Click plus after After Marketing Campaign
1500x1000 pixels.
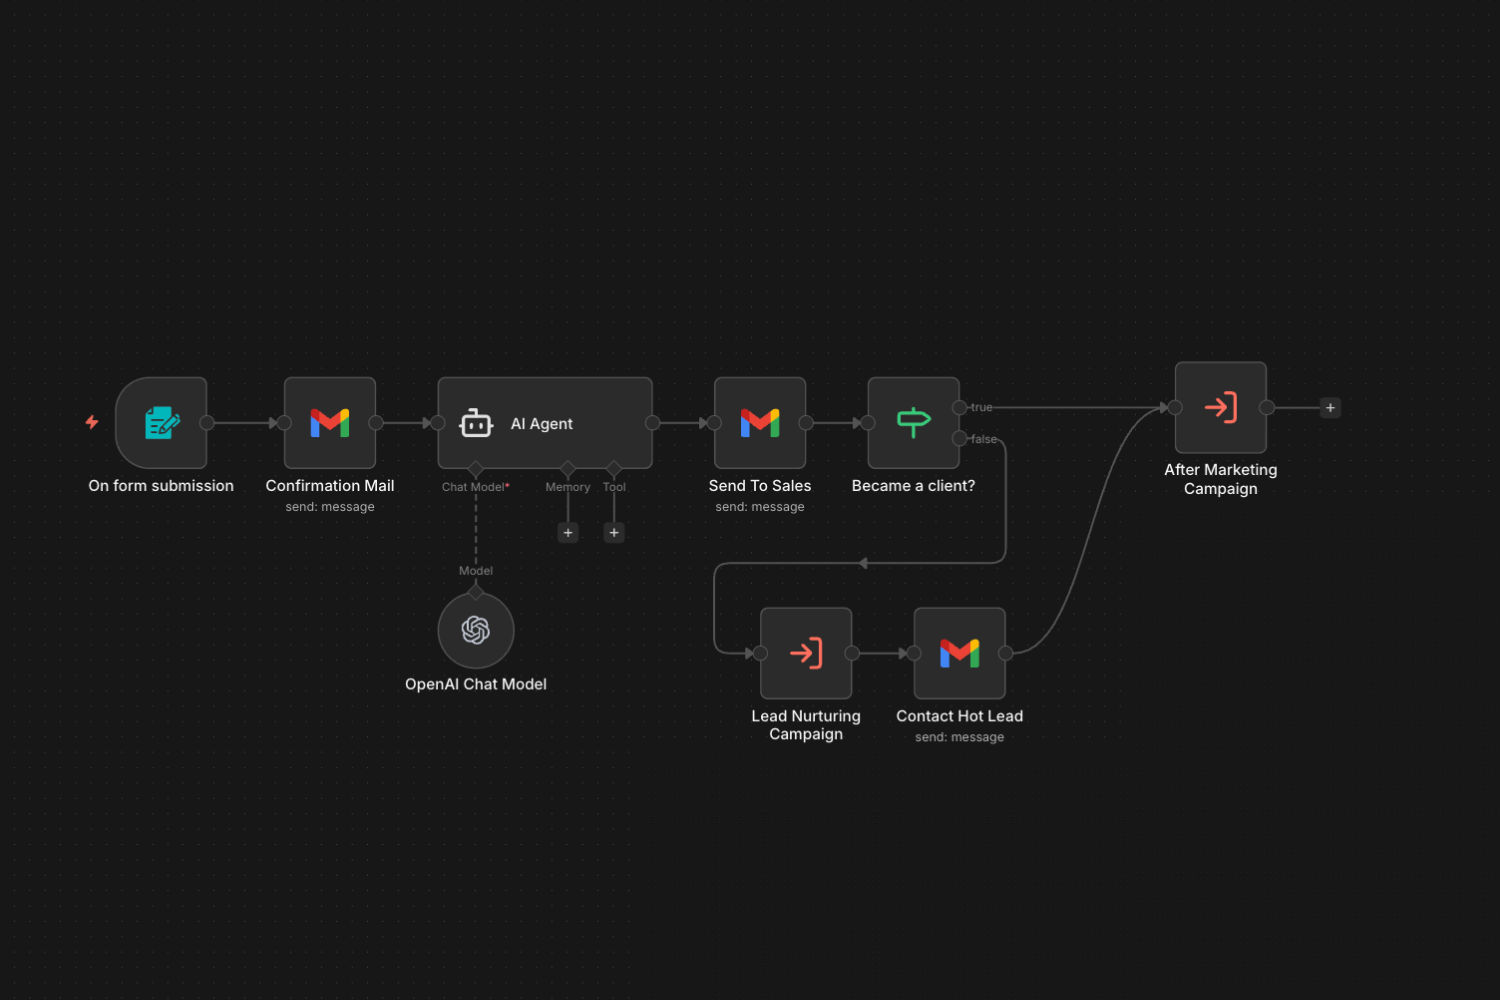(1330, 407)
